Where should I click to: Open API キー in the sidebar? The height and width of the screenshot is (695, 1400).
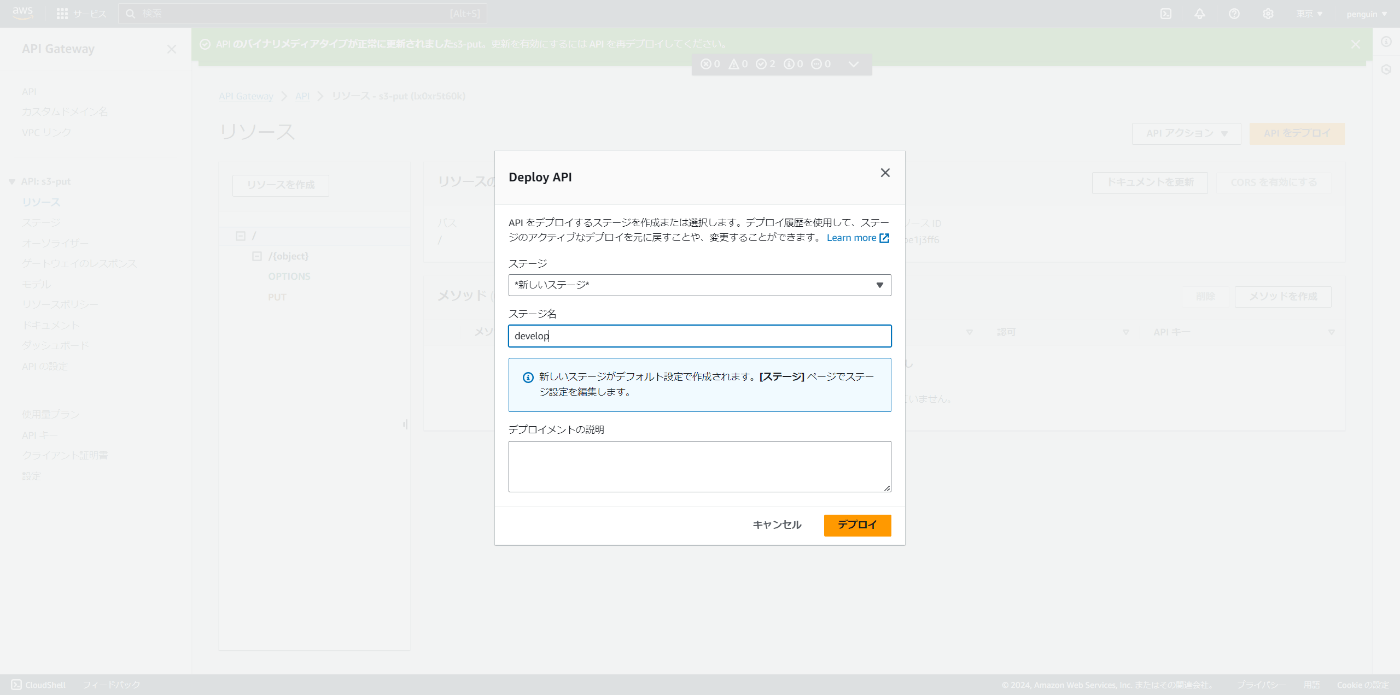[39, 435]
